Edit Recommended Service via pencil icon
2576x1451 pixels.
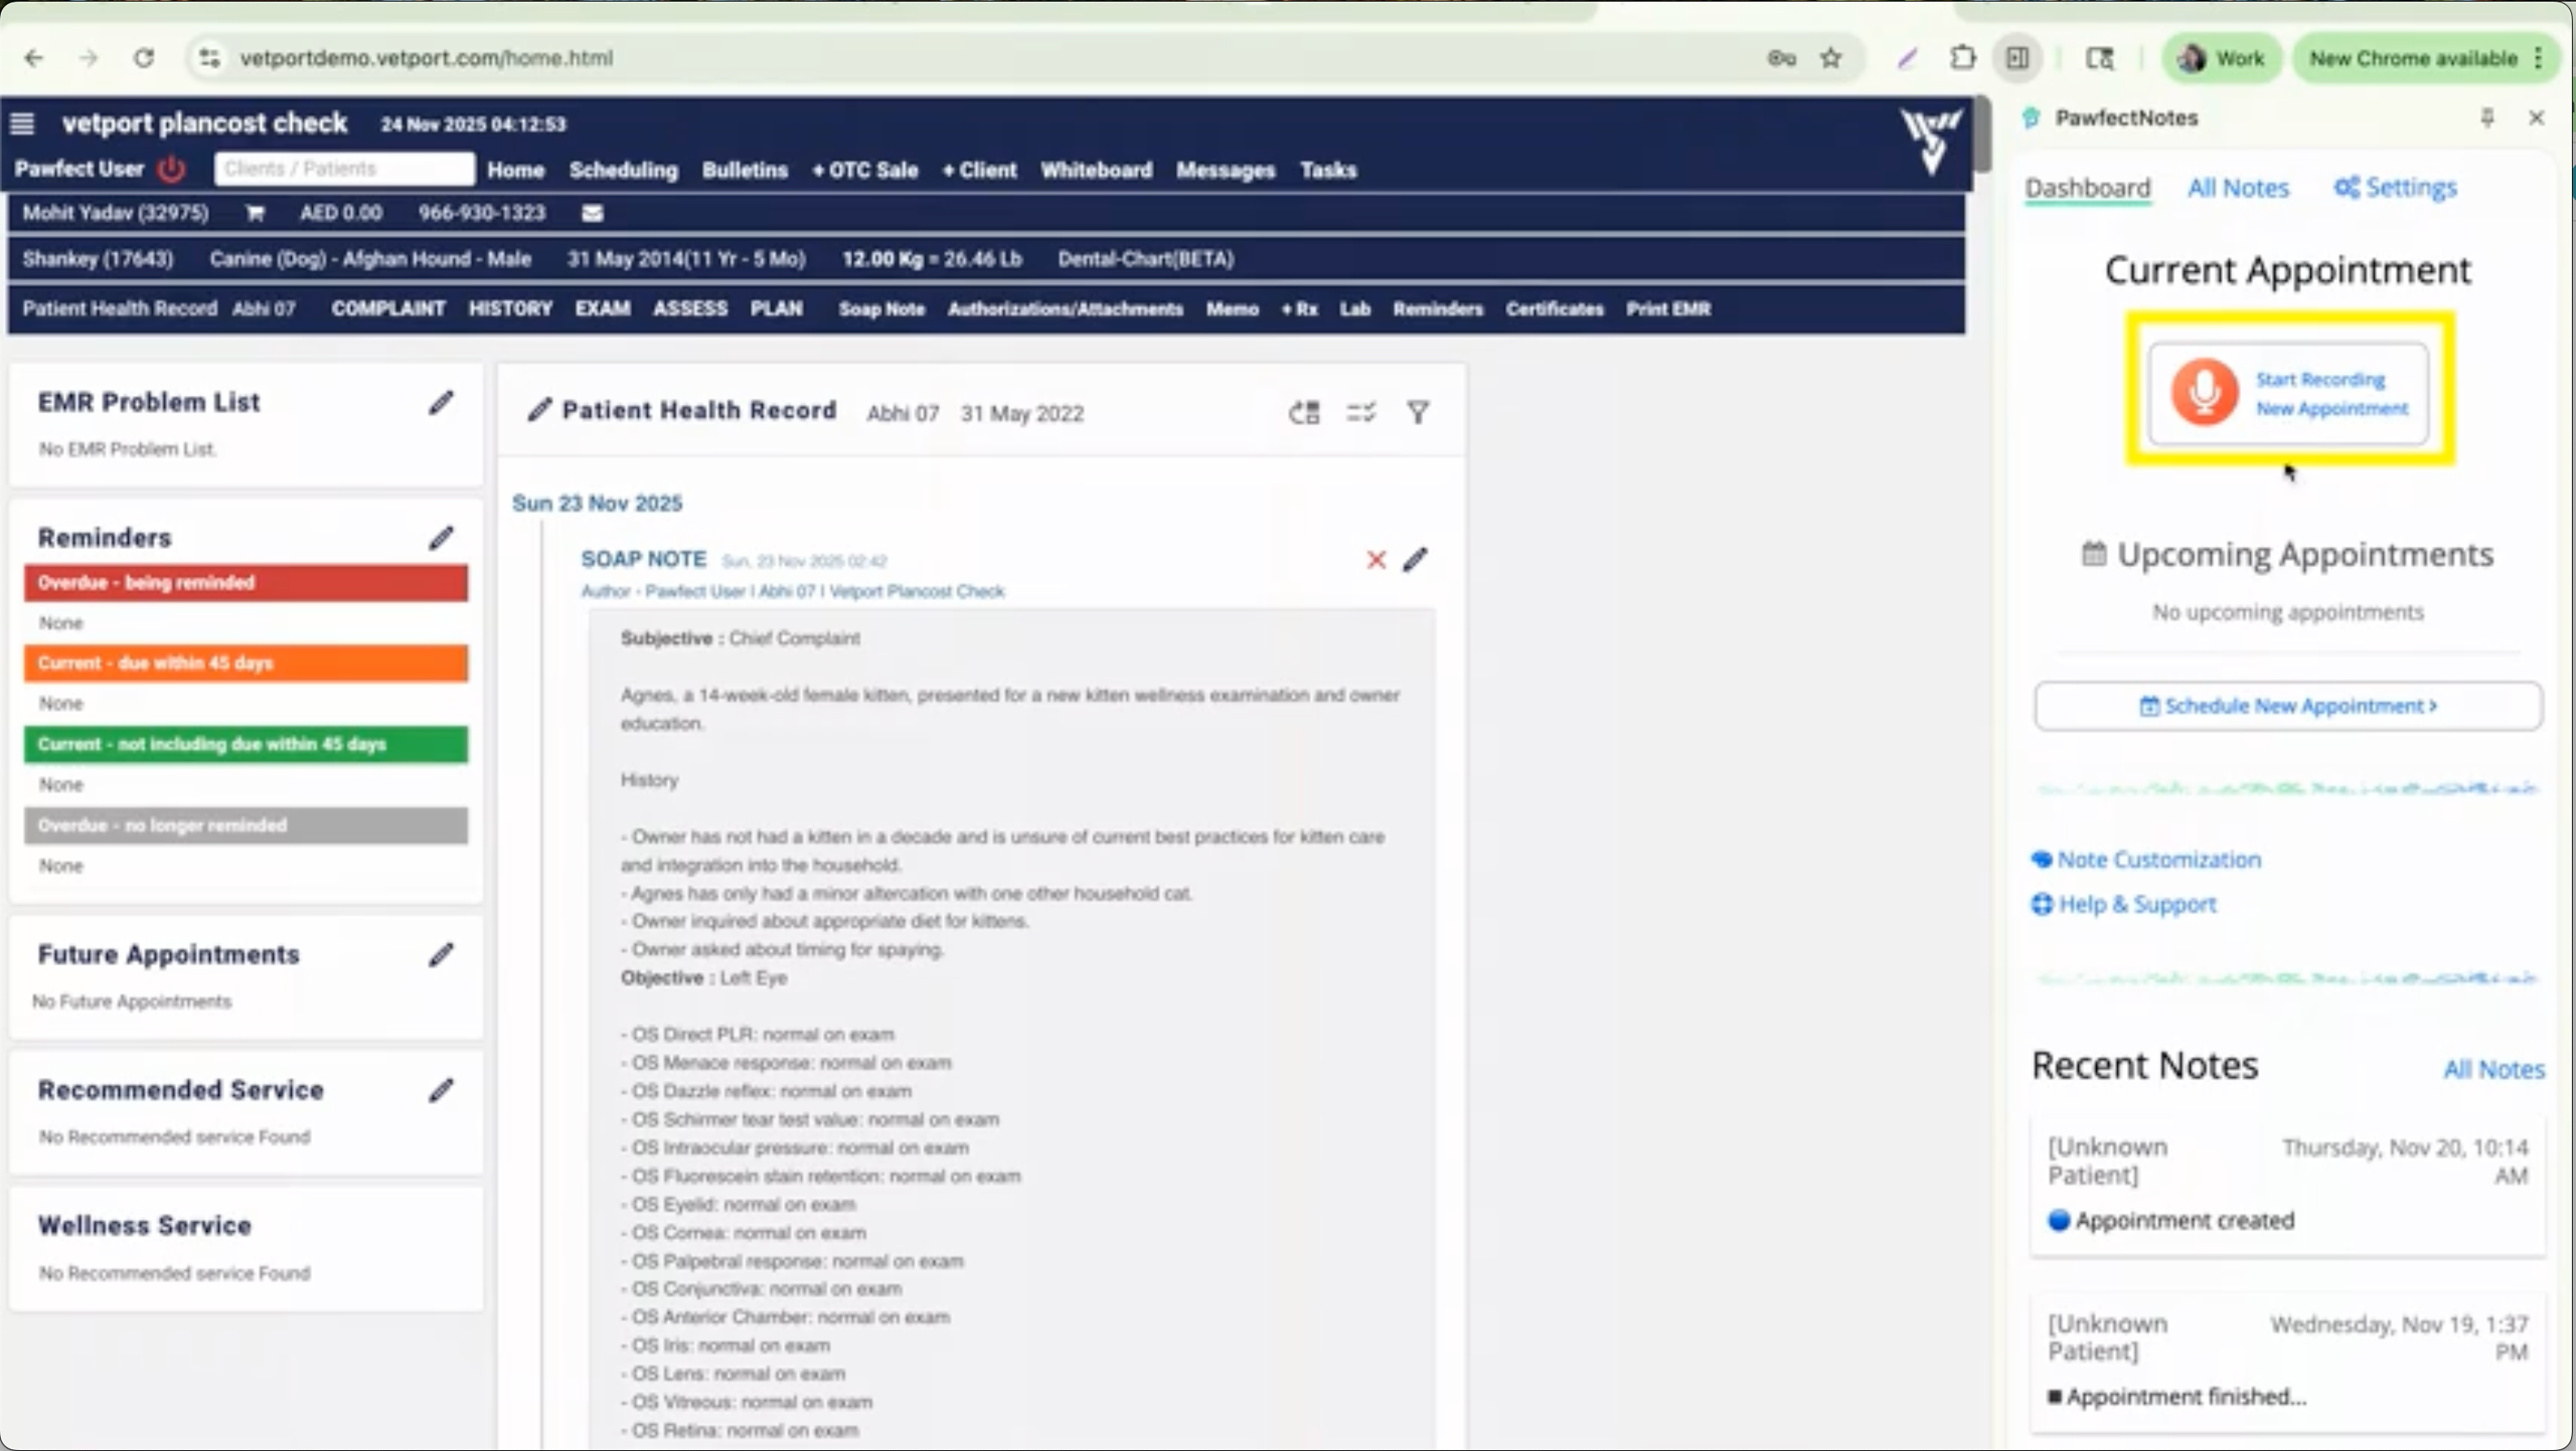[x=441, y=1090]
